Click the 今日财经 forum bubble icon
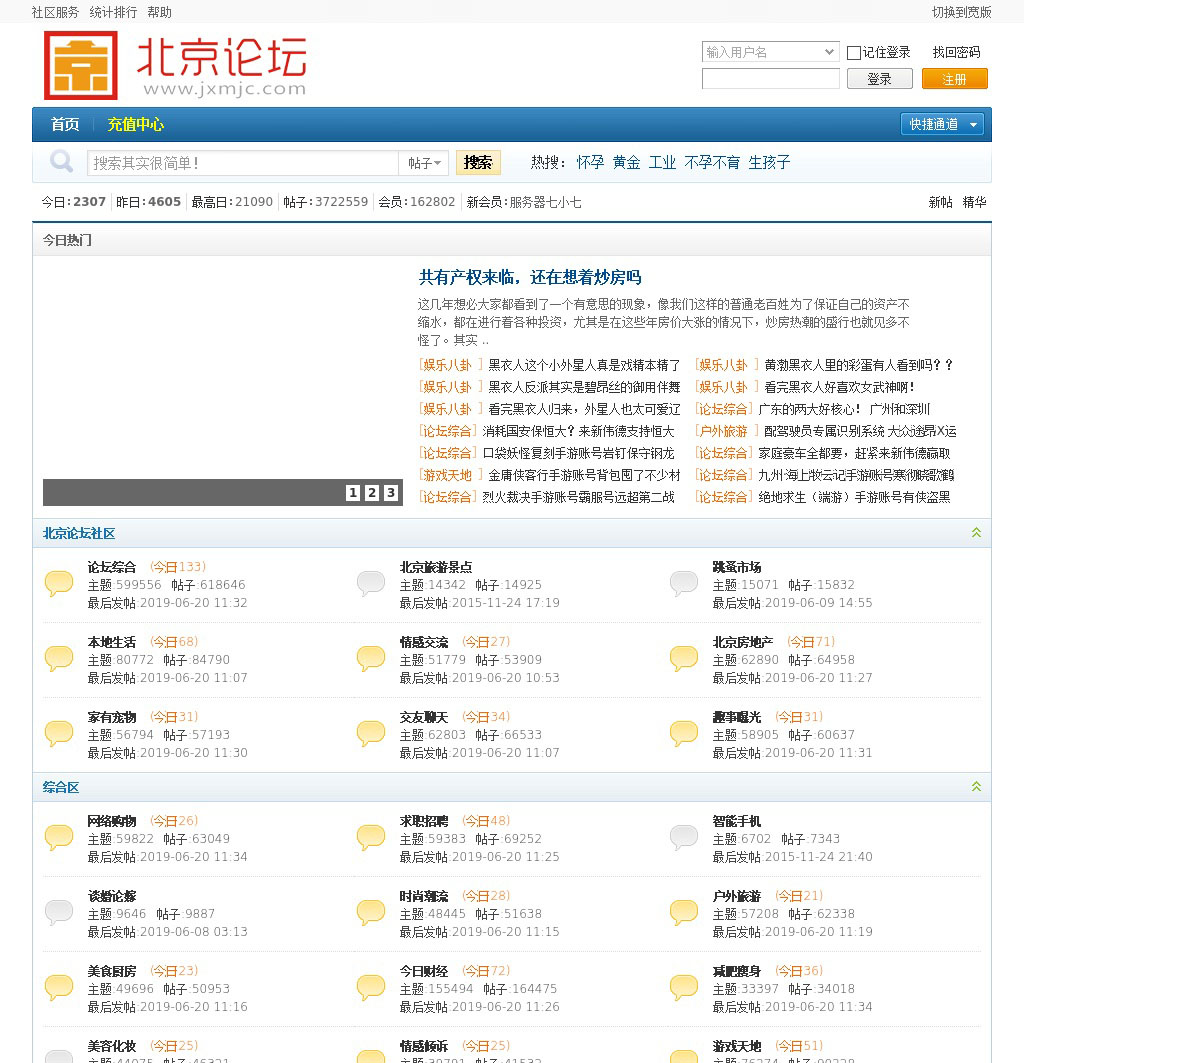 click(x=371, y=988)
